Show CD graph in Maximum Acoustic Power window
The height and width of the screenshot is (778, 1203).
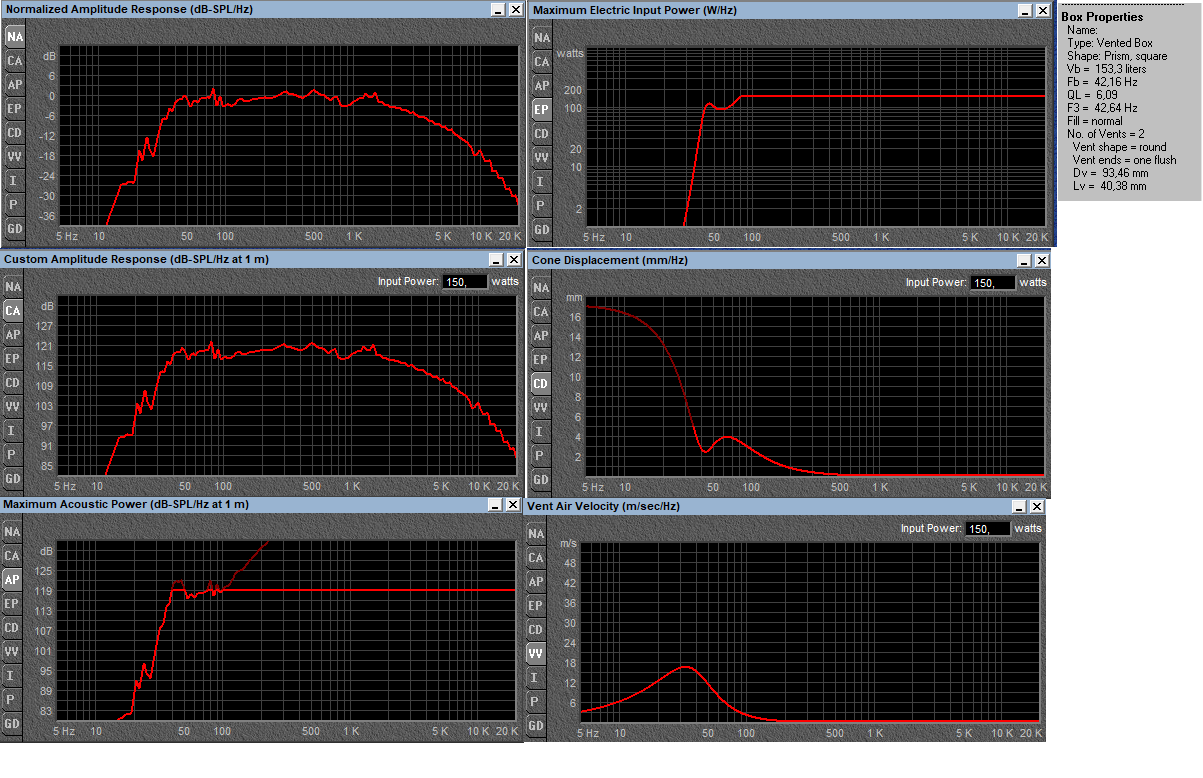click(x=12, y=628)
